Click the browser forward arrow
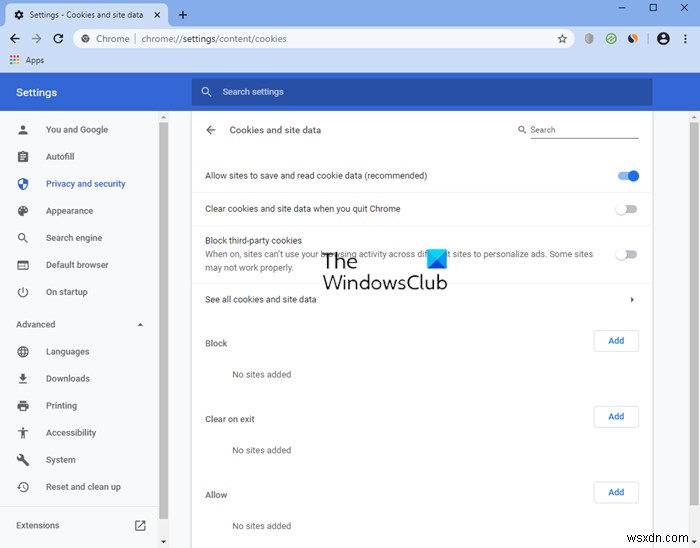 [x=37, y=39]
